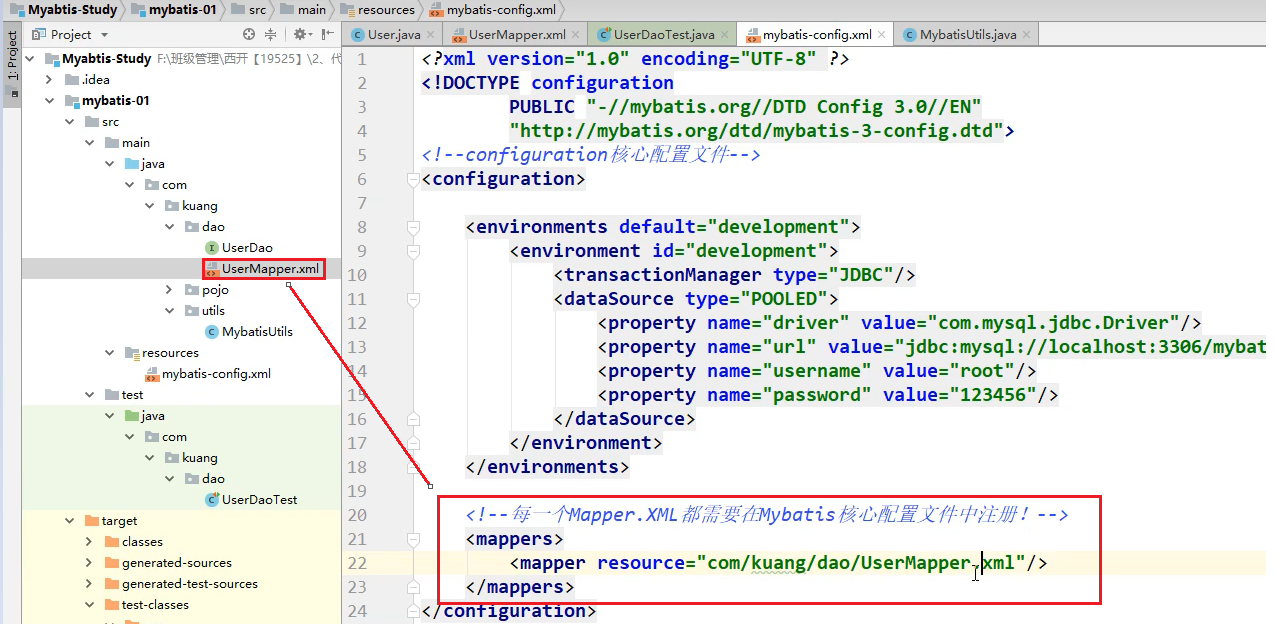Viewport: 1276px width, 624px height.
Task: Select the test folder in tree
Action: click(x=133, y=395)
